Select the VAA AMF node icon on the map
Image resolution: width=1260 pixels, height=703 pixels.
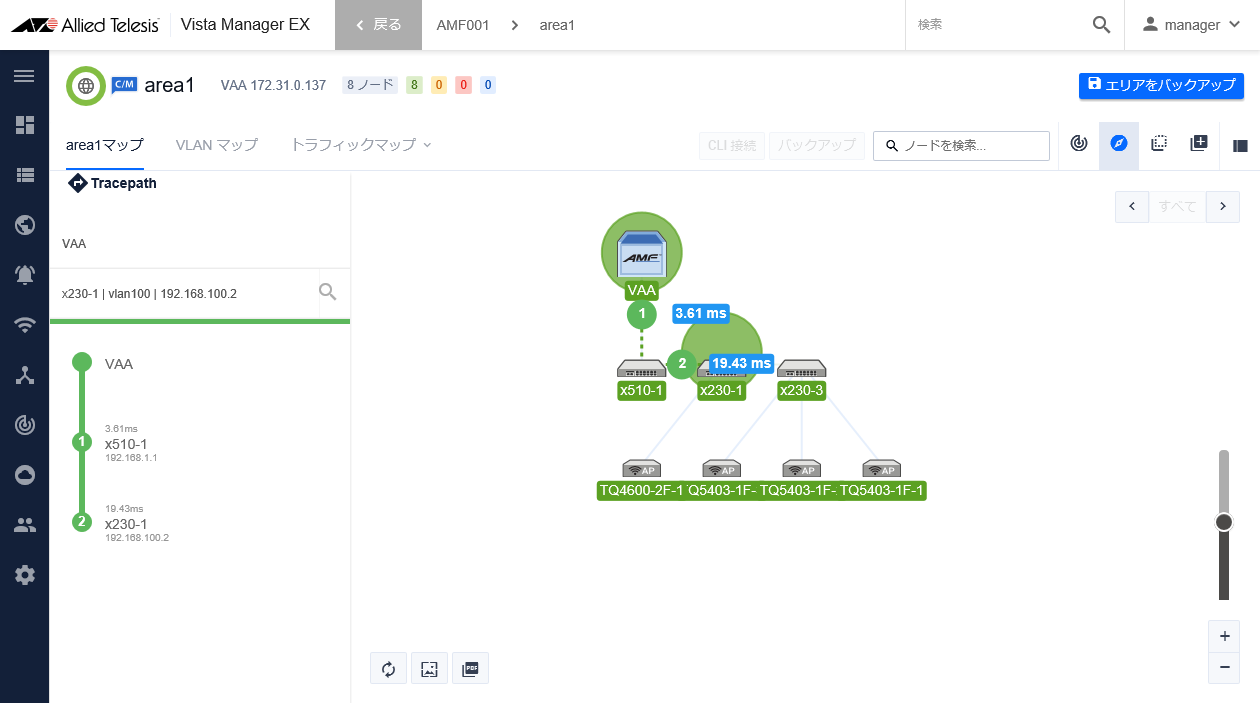pyautogui.click(x=641, y=251)
